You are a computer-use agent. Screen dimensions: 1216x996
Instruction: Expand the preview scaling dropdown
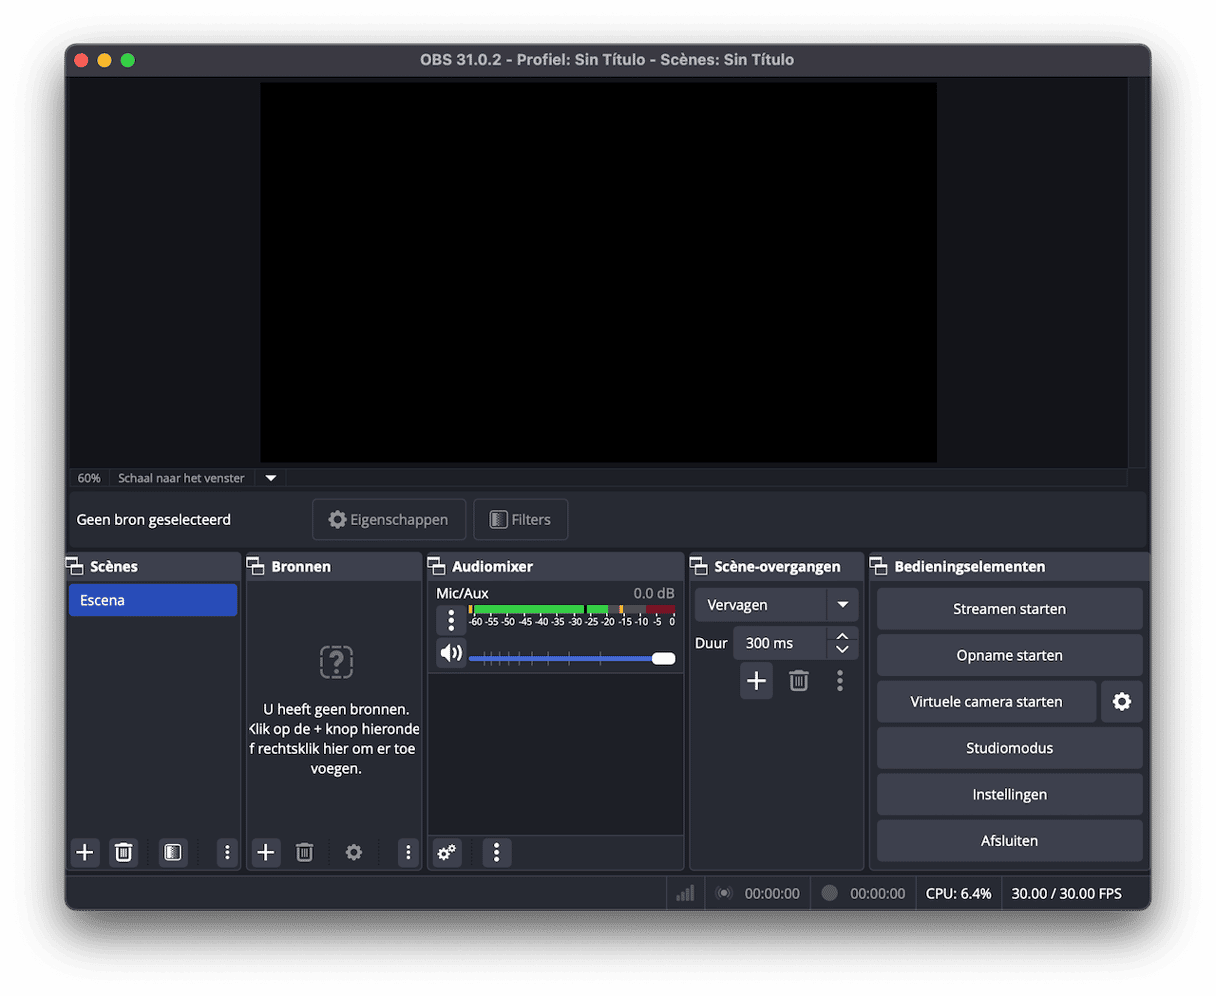click(271, 478)
